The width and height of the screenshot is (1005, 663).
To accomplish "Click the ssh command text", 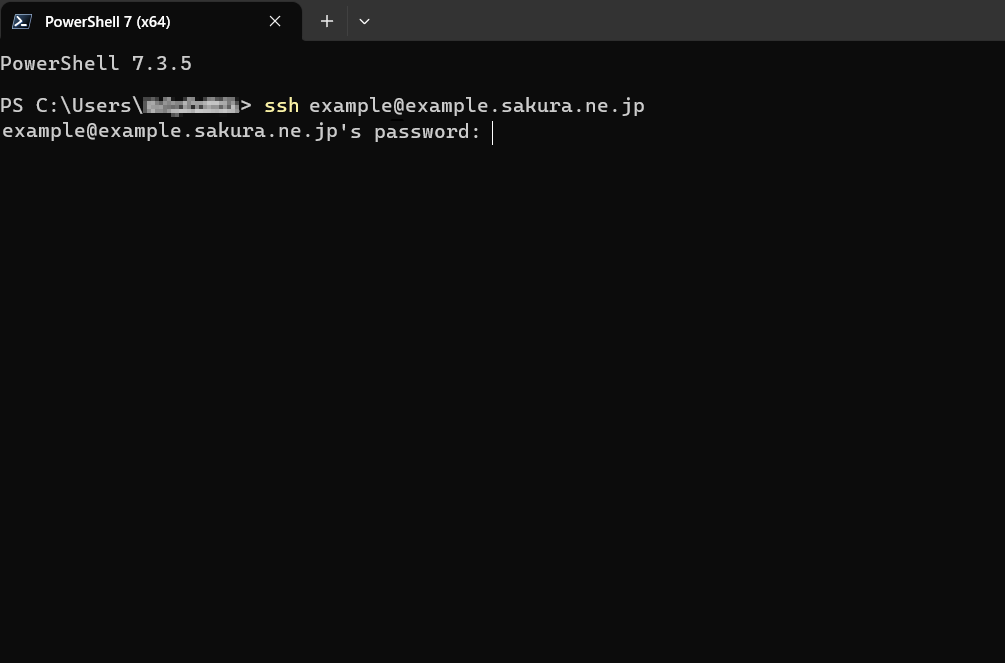I will (x=281, y=105).
